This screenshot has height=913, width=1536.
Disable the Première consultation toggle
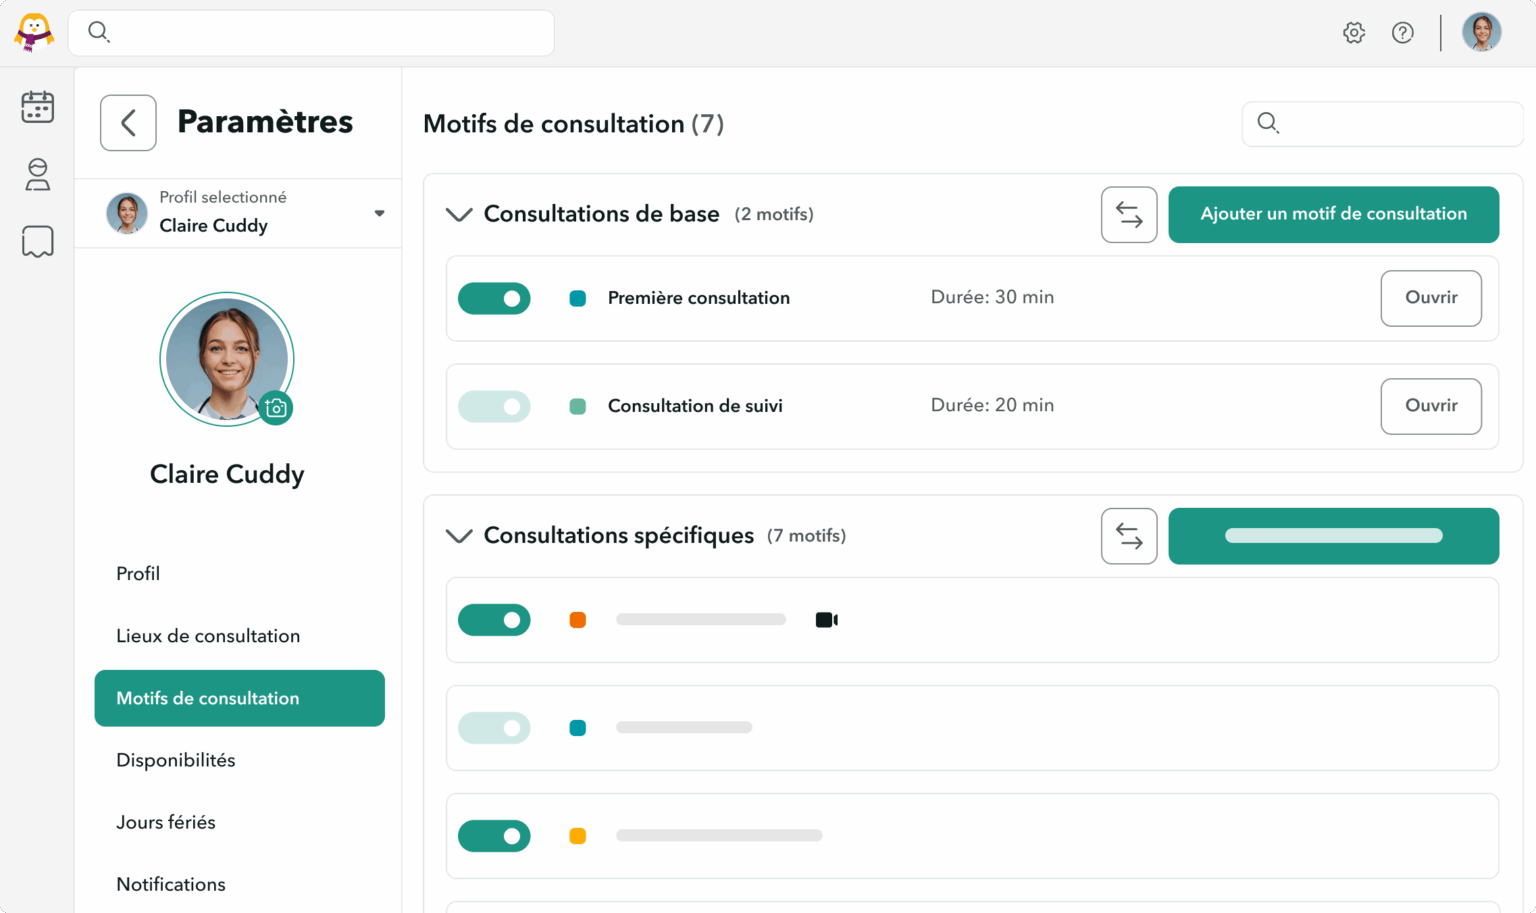pos(494,298)
